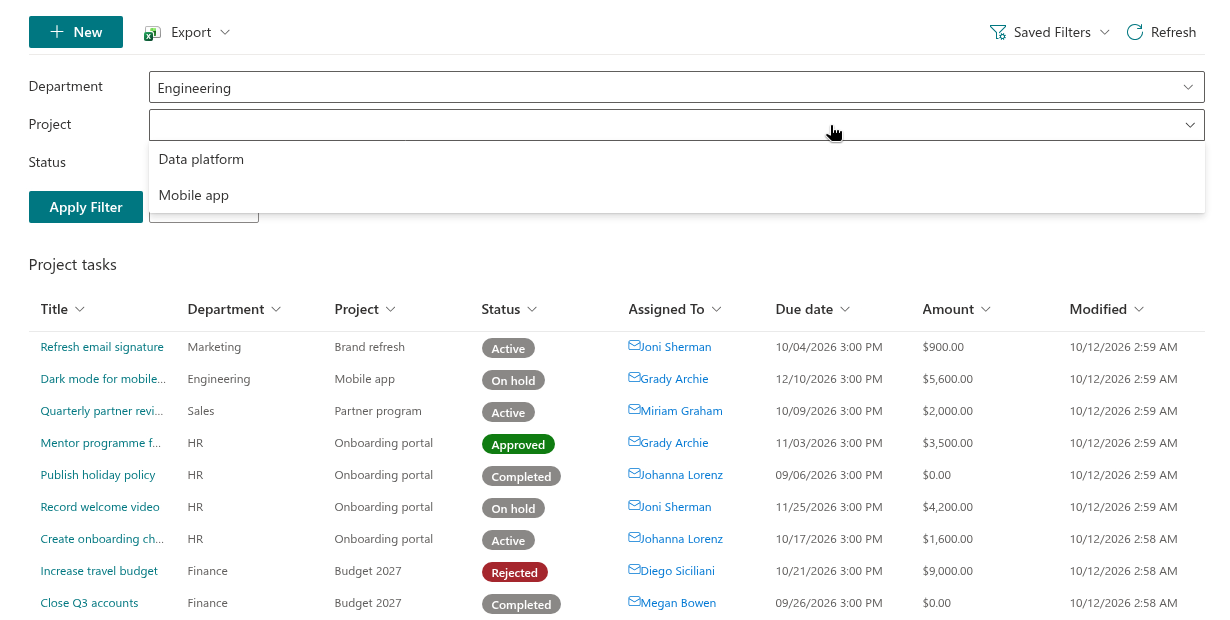Click the mail icon beside Grady Archie, Dark mode row
The width and height of the screenshot is (1230, 620).
click(x=634, y=378)
